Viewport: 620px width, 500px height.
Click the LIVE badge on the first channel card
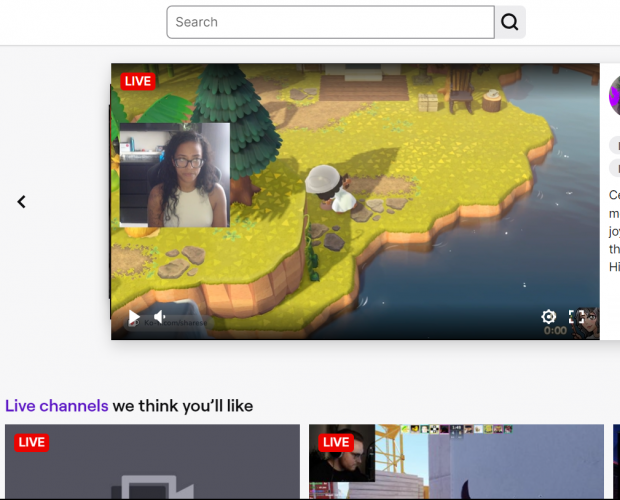coord(32,442)
